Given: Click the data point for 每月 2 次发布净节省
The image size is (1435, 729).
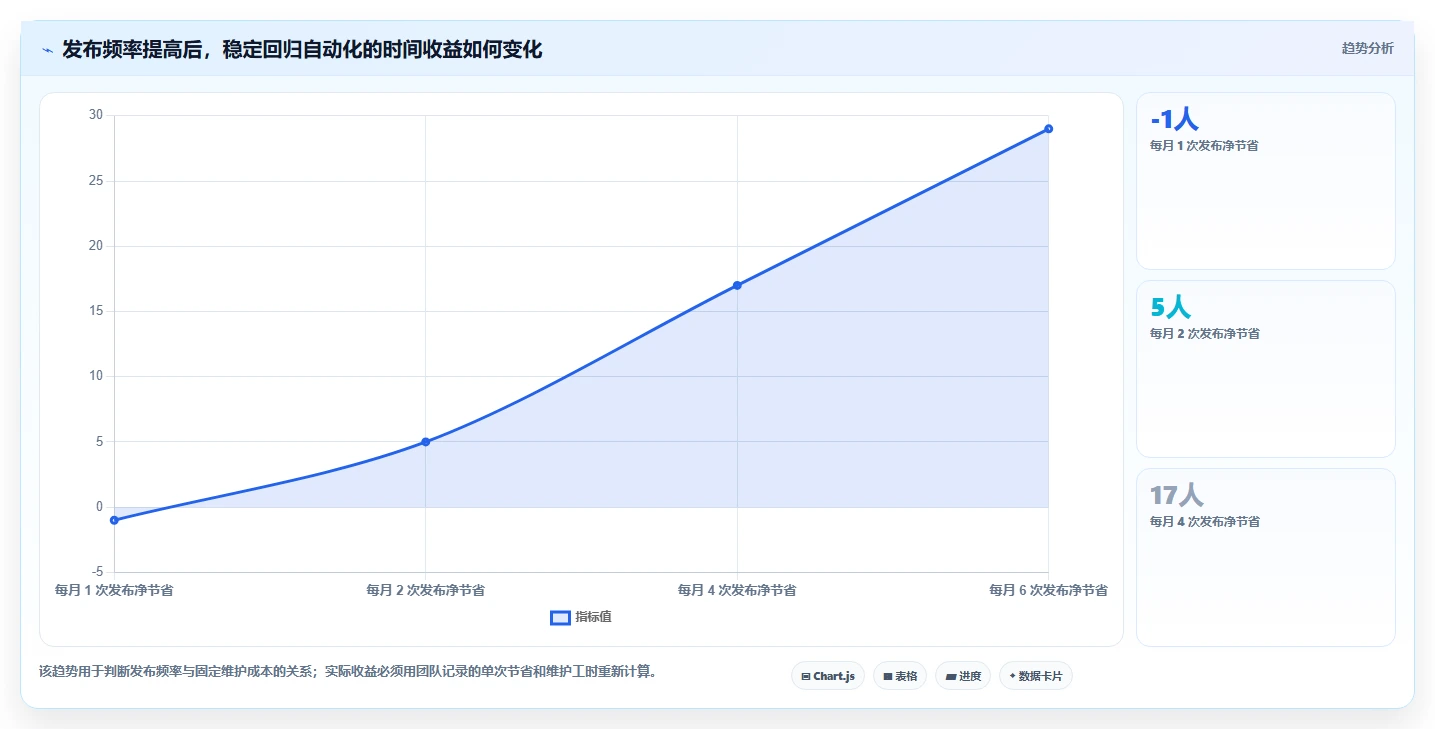Looking at the screenshot, I should (425, 441).
